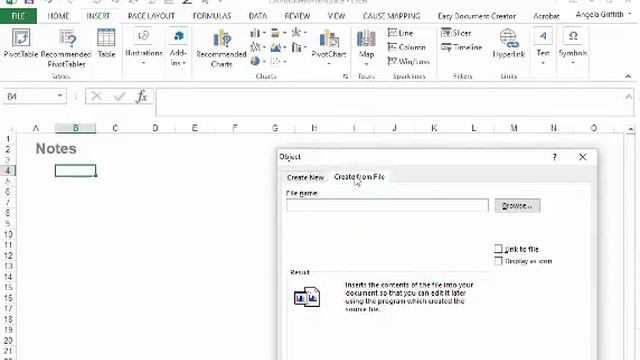The width and height of the screenshot is (640, 360).
Task: Switch to the HOME tab
Action: click(58, 16)
